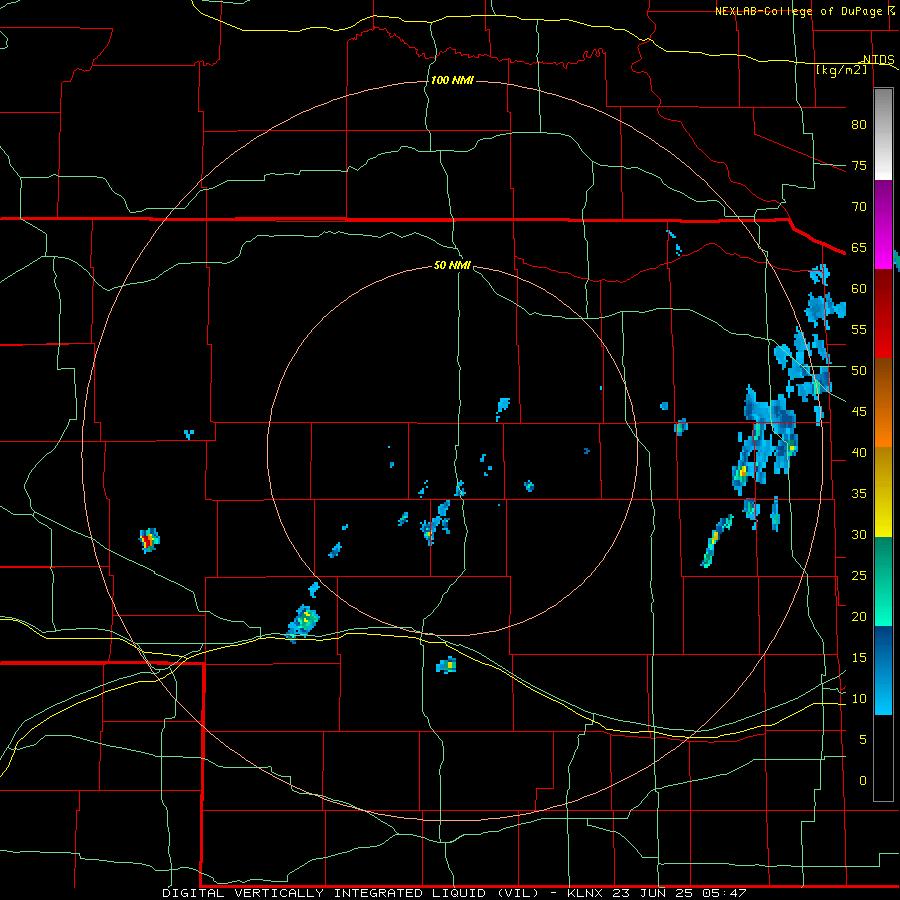Select the orange-brown segment of VIL scale
The height and width of the screenshot is (900, 900).
(x=884, y=403)
